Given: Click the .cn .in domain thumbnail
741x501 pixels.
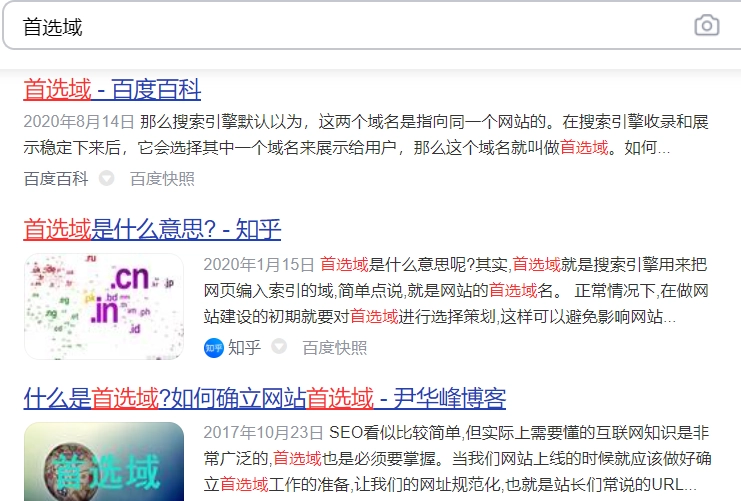Looking at the screenshot, I should point(104,306).
